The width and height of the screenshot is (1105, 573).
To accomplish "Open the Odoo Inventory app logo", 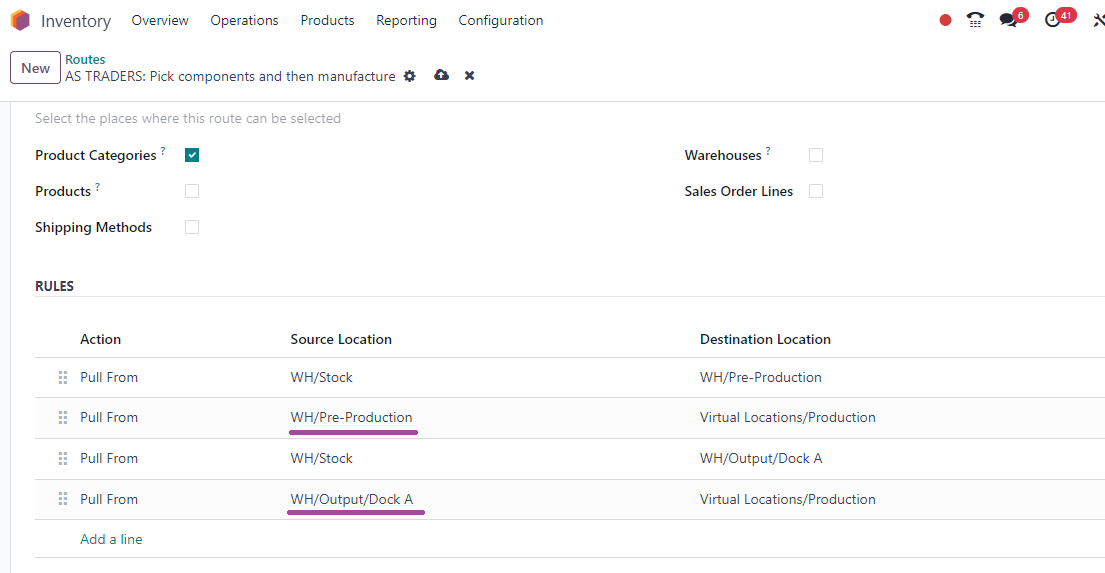I will [x=20, y=20].
